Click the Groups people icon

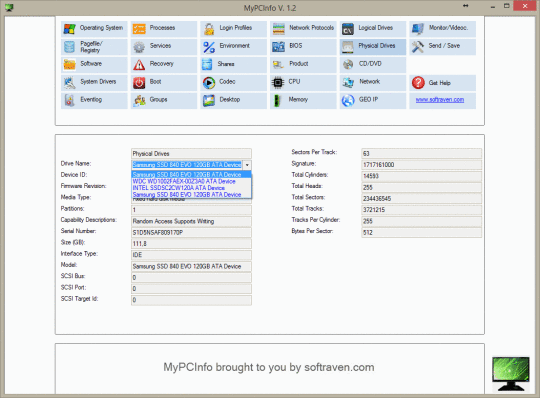tap(139, 101)
